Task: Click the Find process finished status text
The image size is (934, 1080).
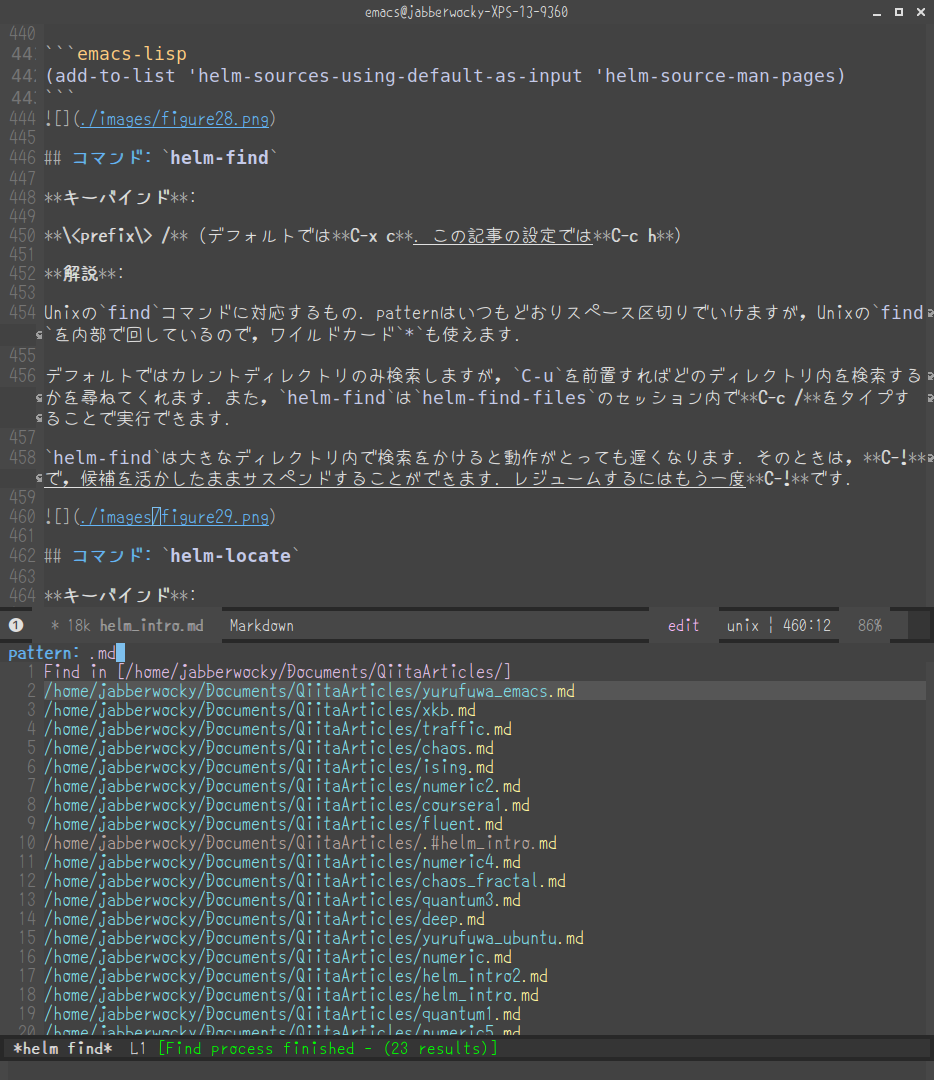Action: [328, 1048]
